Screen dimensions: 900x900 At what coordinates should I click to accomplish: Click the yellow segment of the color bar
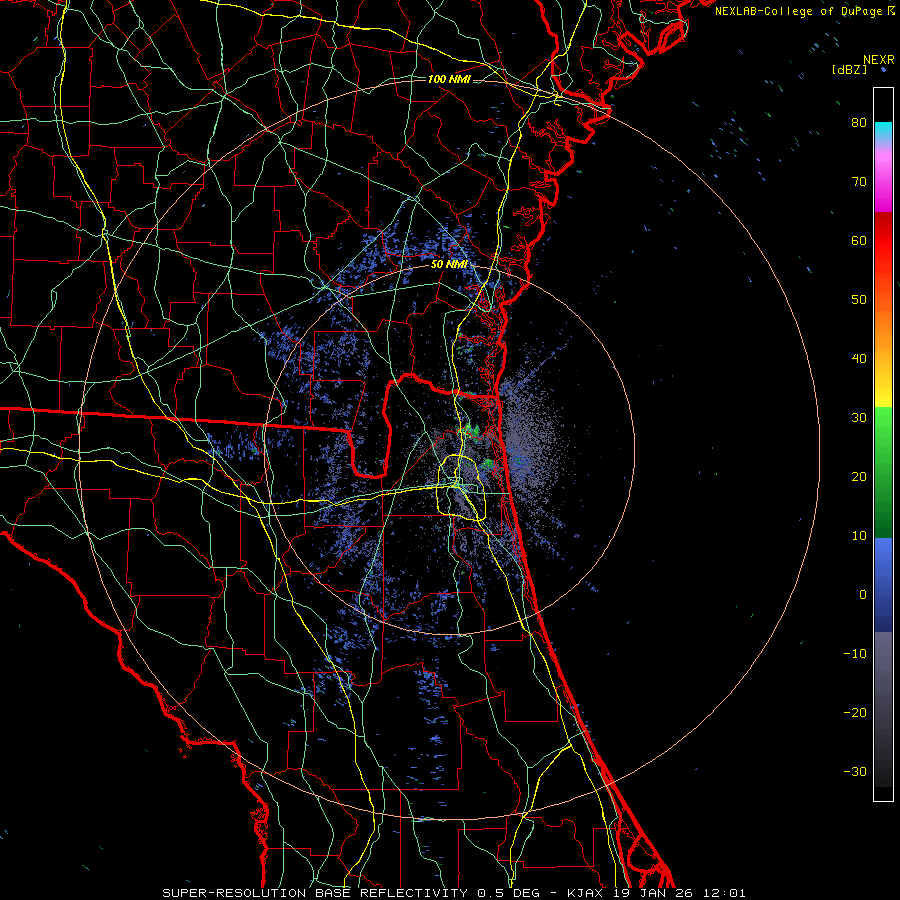883,393
